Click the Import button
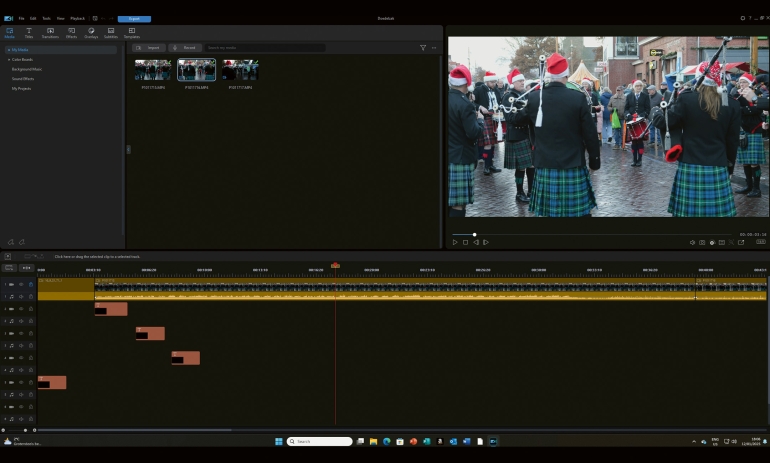The width and height of the screenshot is (770, 463). click(x=150, y=48)
